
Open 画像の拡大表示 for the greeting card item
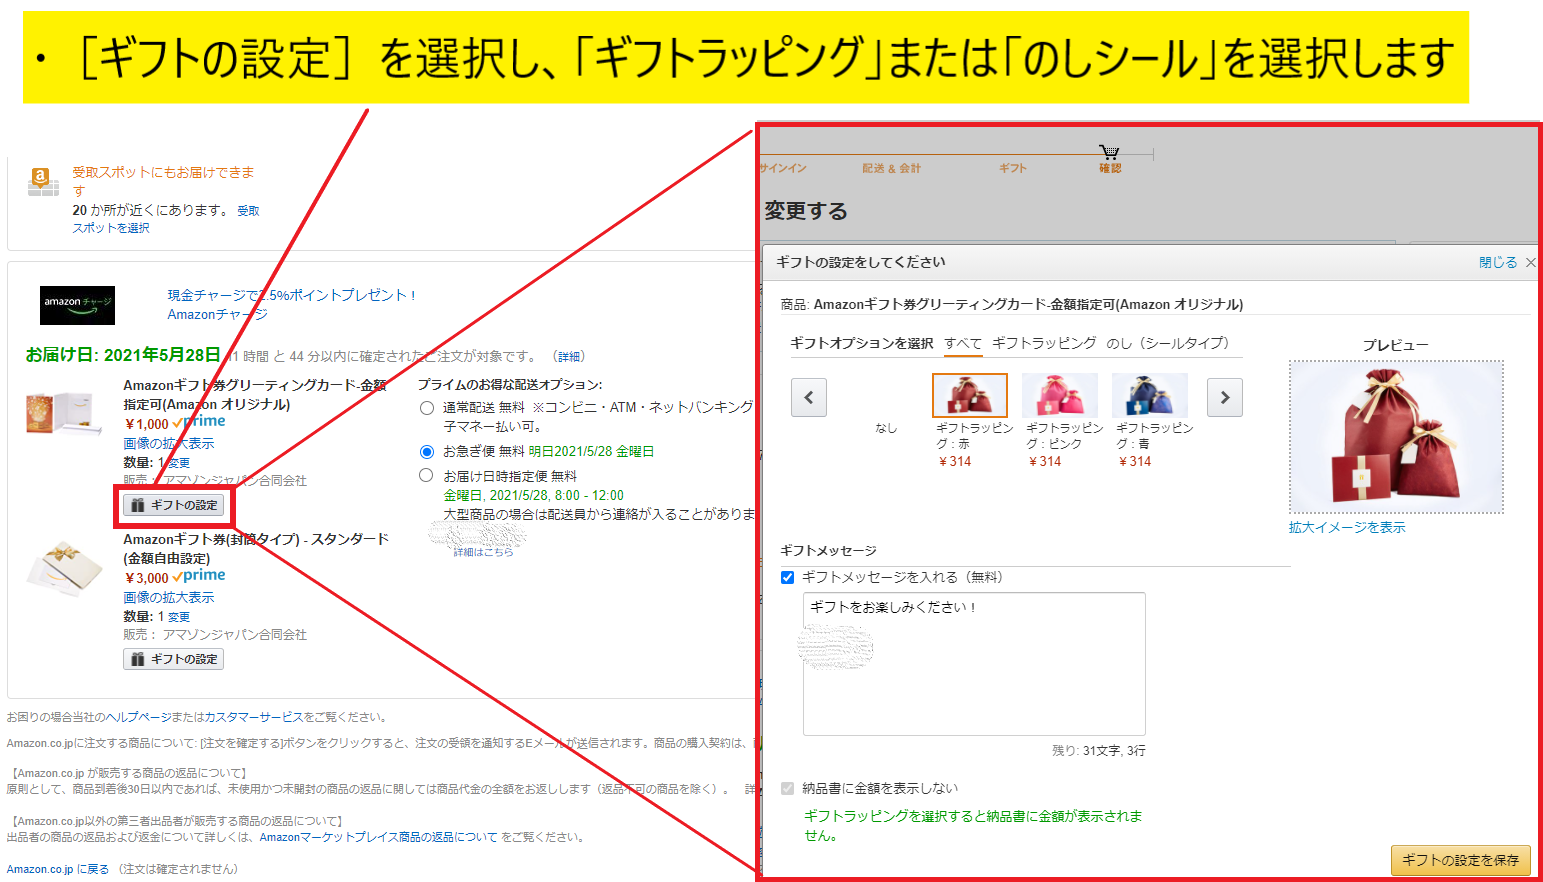click(x=169, y=443)
